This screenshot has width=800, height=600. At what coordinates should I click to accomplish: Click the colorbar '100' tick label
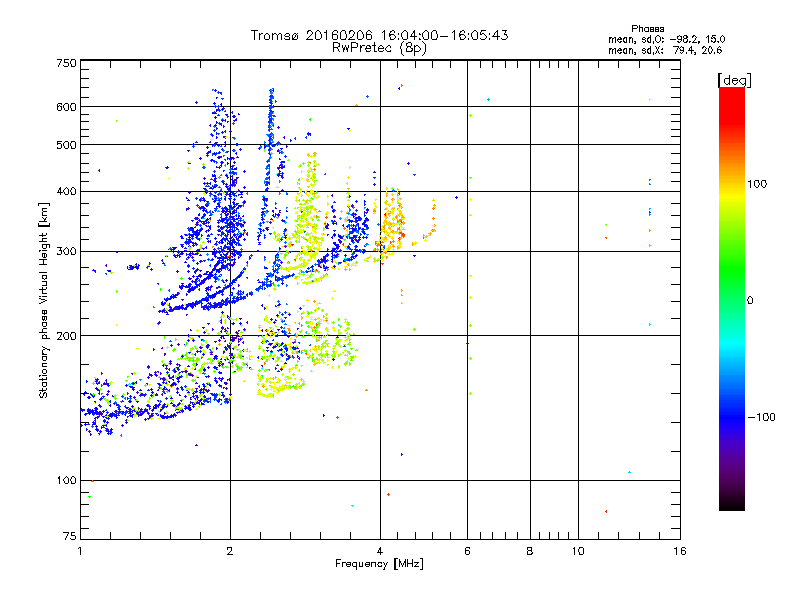[757, 184]
